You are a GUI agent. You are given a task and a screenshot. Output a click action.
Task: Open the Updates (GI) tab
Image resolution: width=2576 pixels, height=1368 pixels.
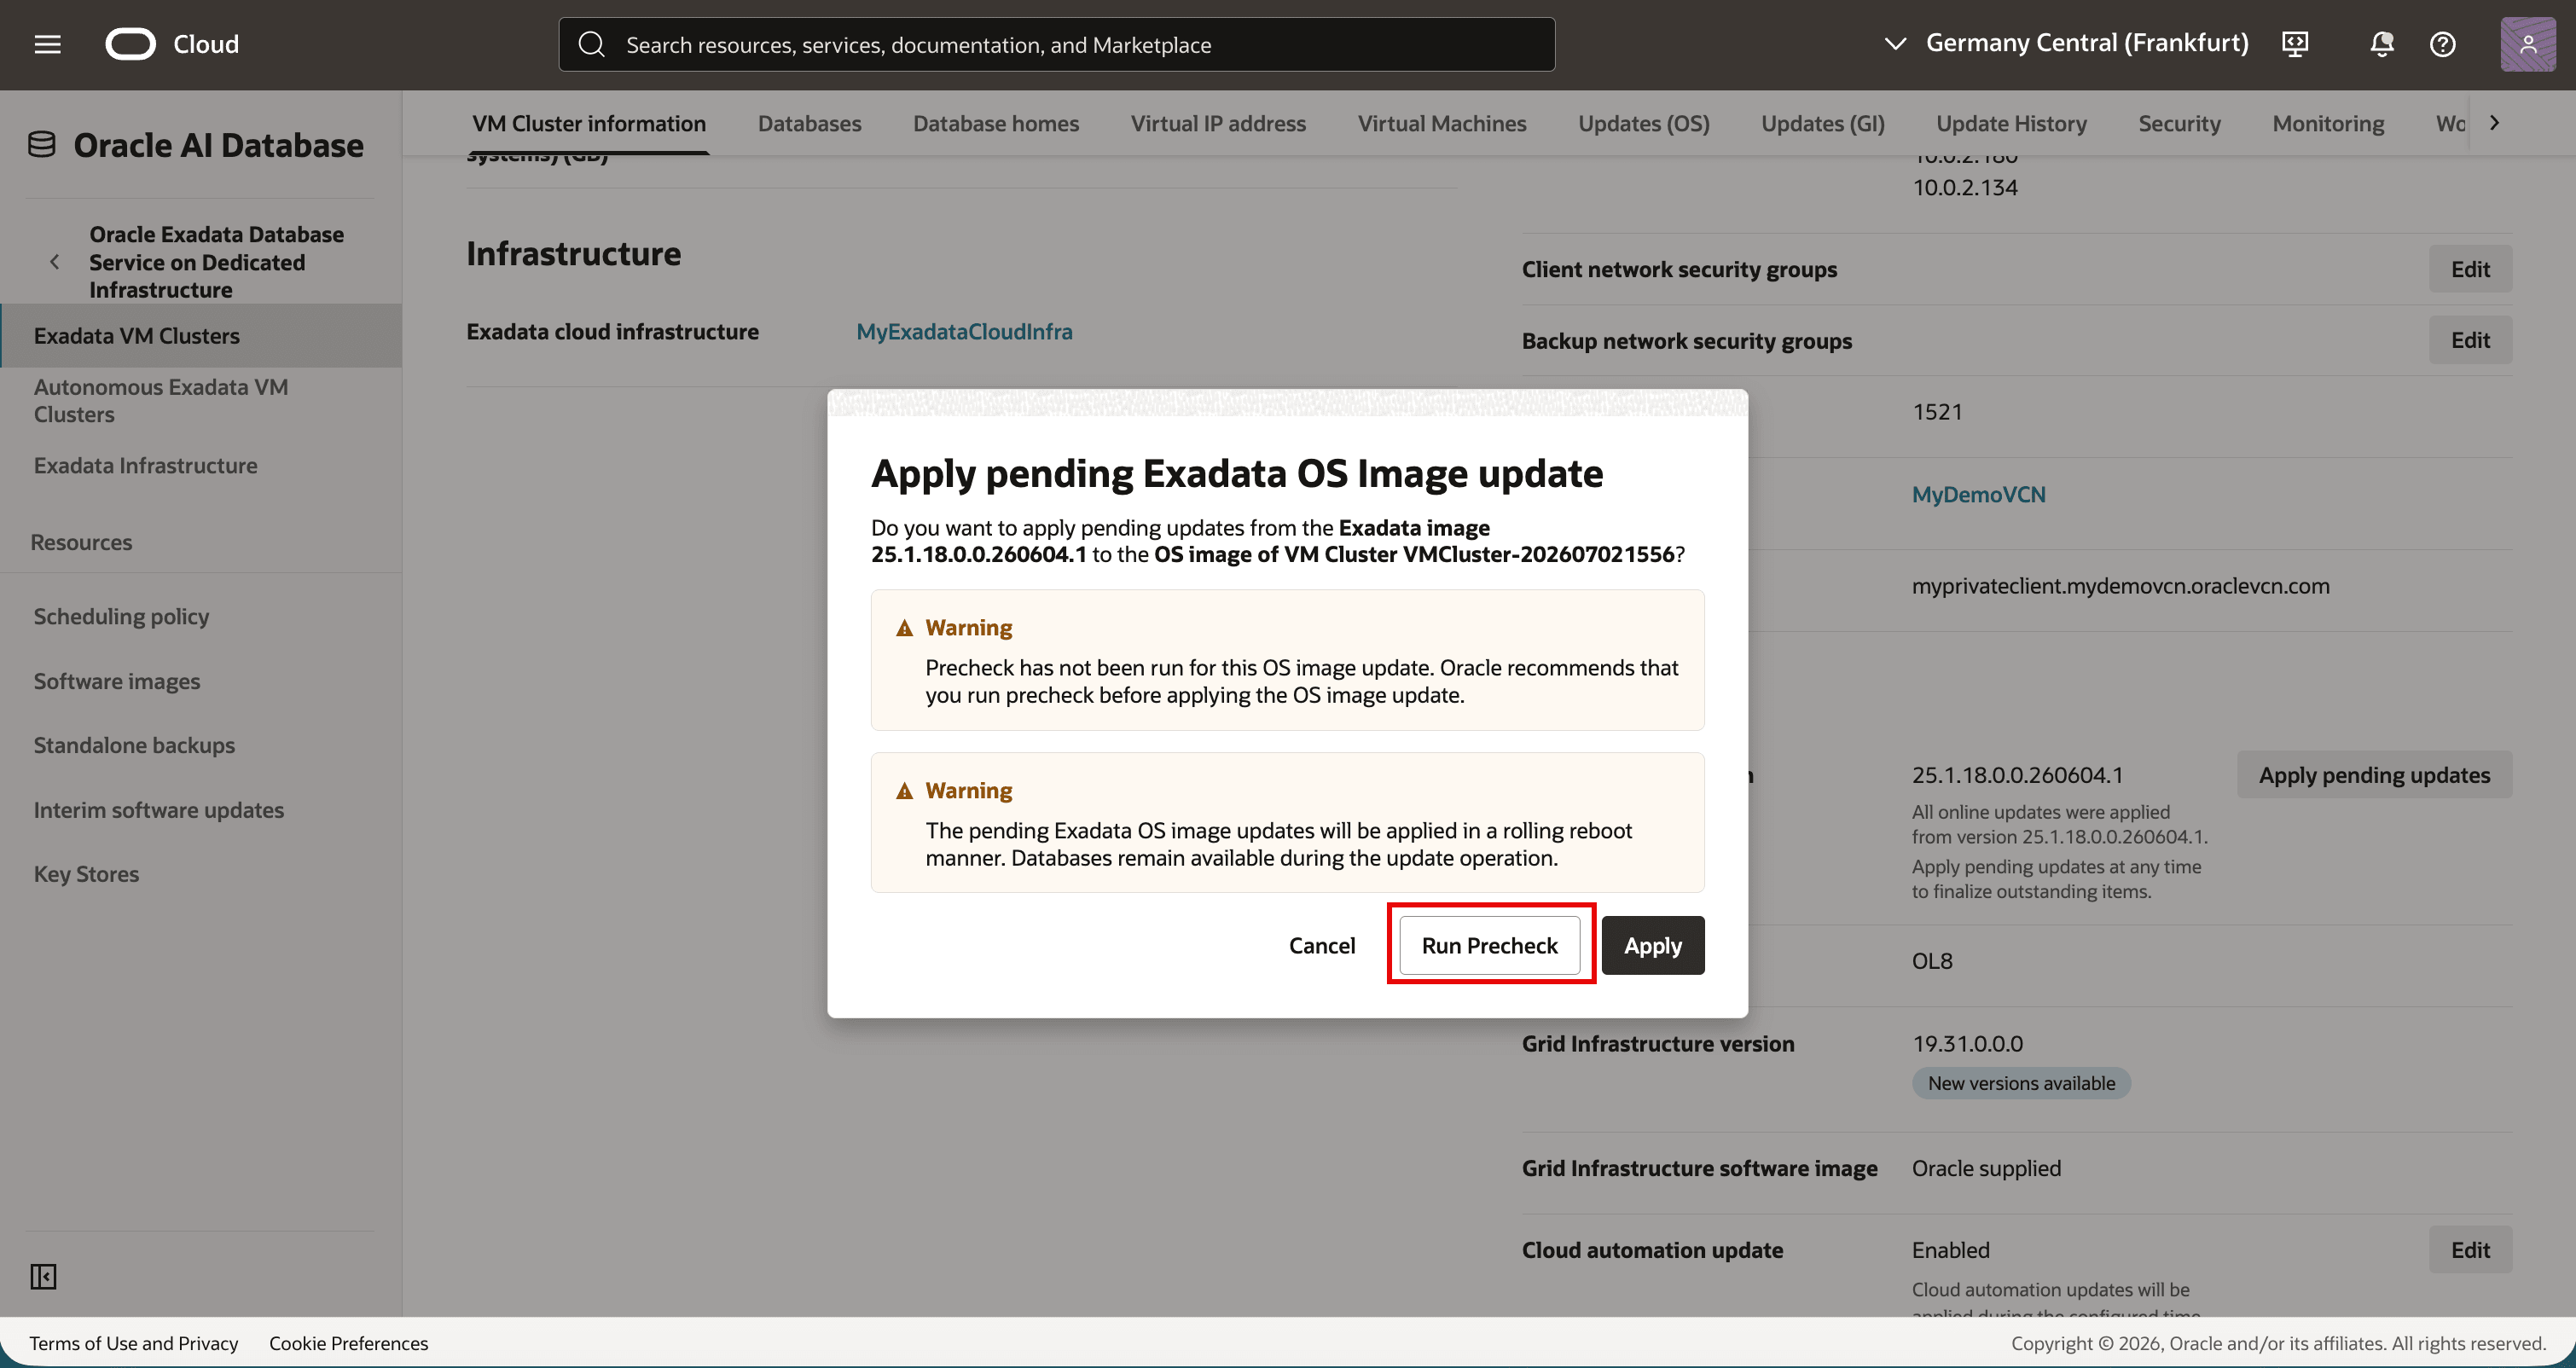pos(1823,123)
